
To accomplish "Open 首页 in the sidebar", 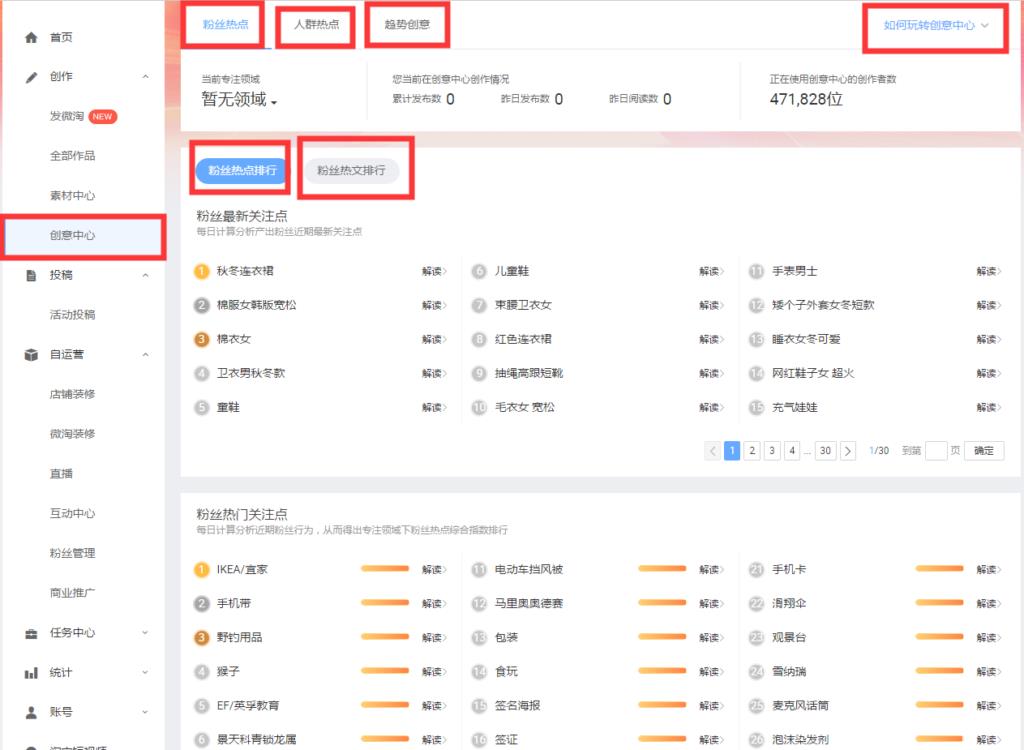I will click(61, 37).
